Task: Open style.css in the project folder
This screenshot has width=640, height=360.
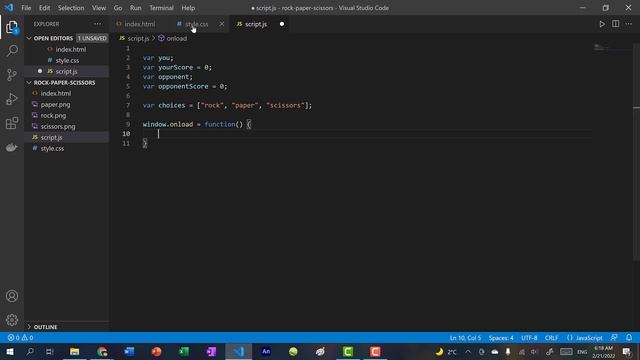Action: tap(52, 149)
